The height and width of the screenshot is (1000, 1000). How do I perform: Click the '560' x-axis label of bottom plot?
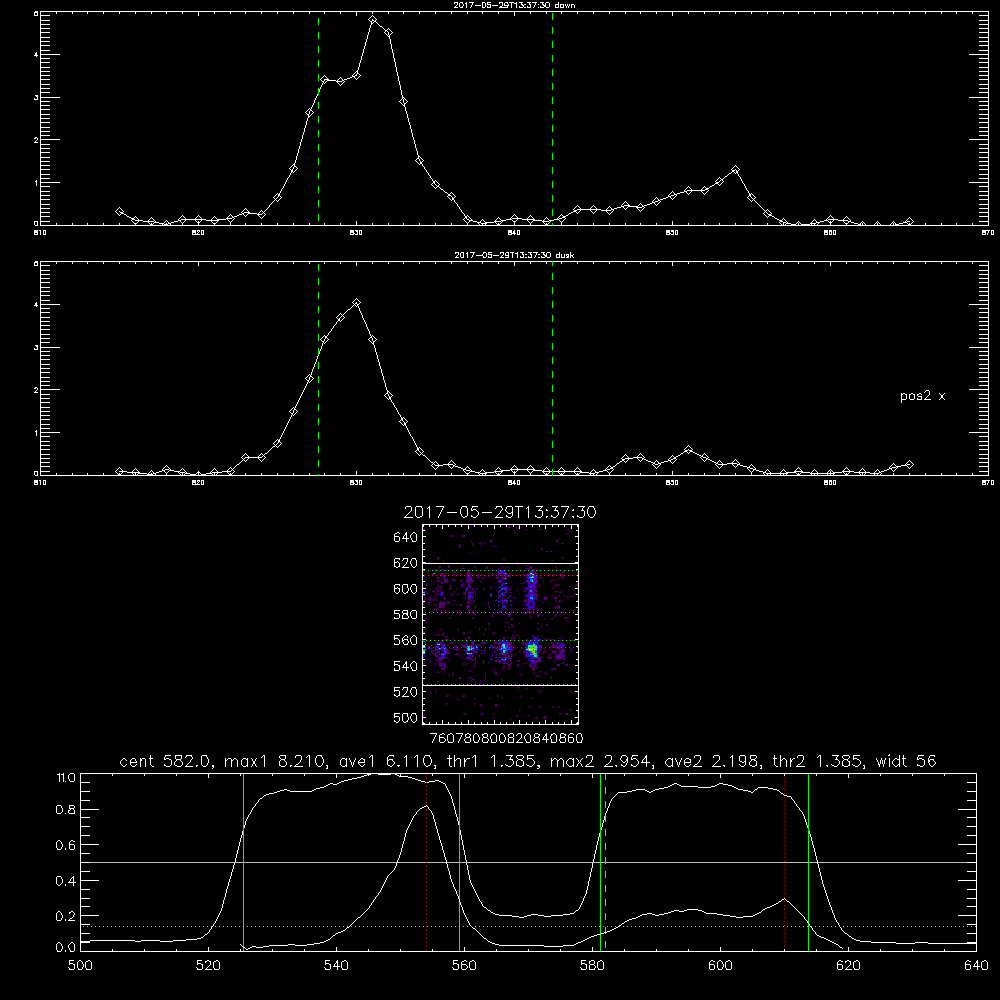pos(464,966)
